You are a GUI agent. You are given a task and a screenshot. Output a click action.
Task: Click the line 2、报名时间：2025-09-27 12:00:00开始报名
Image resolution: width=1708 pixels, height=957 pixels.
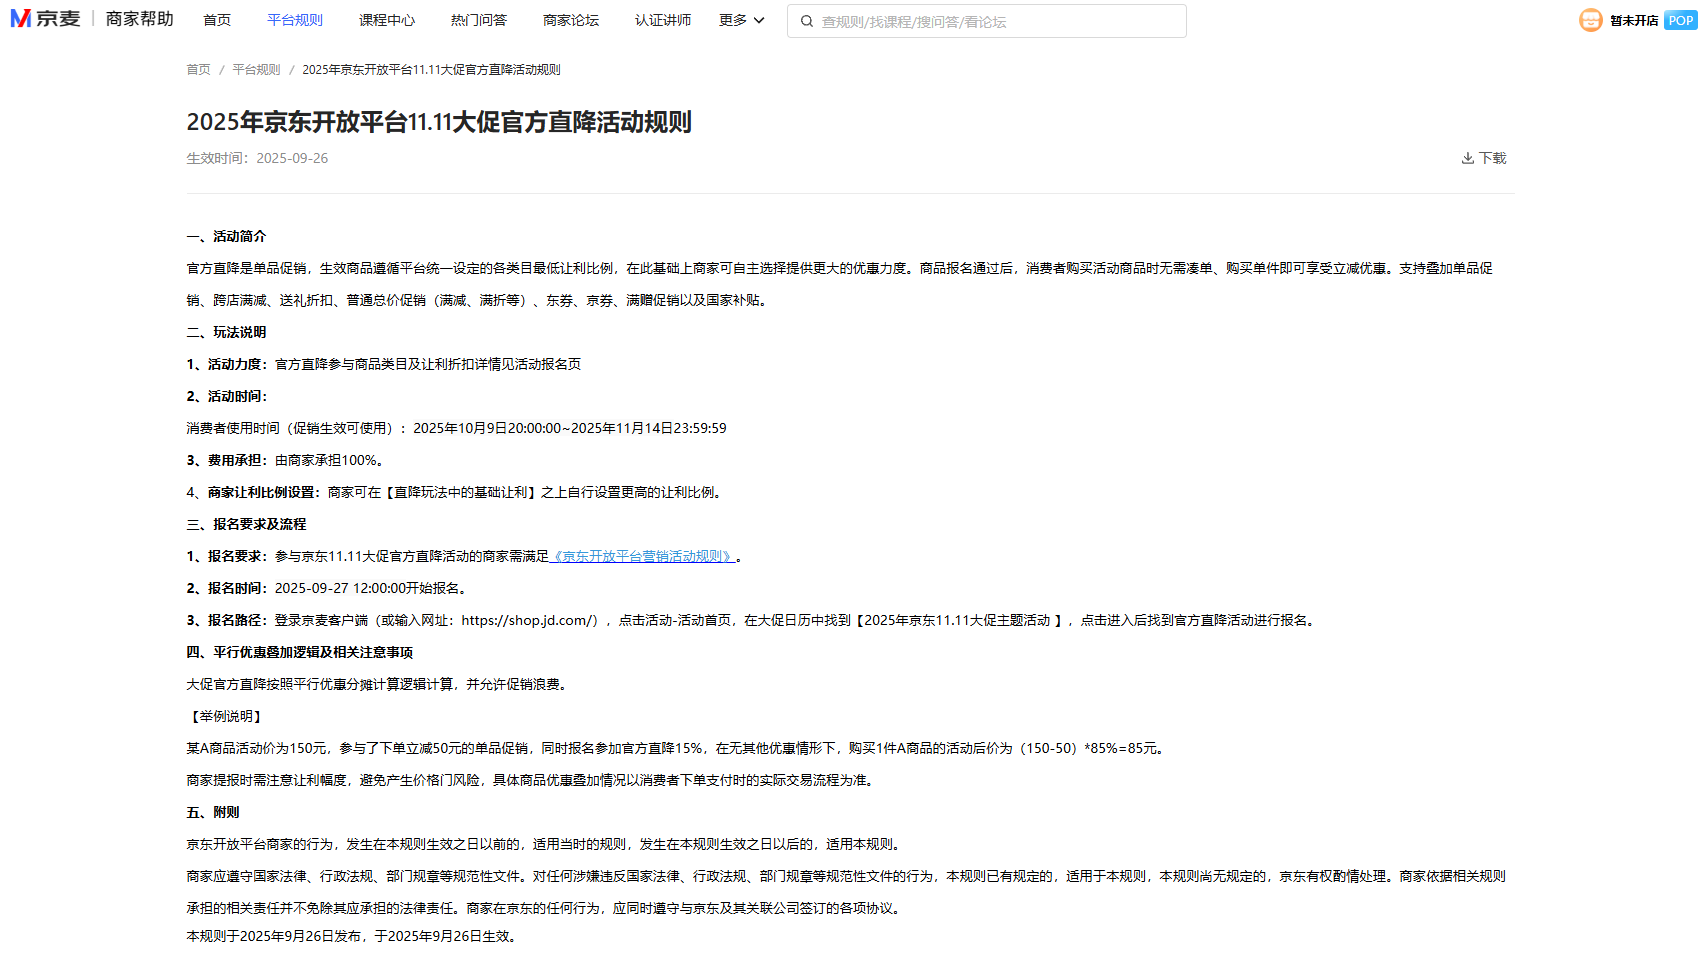329,588
